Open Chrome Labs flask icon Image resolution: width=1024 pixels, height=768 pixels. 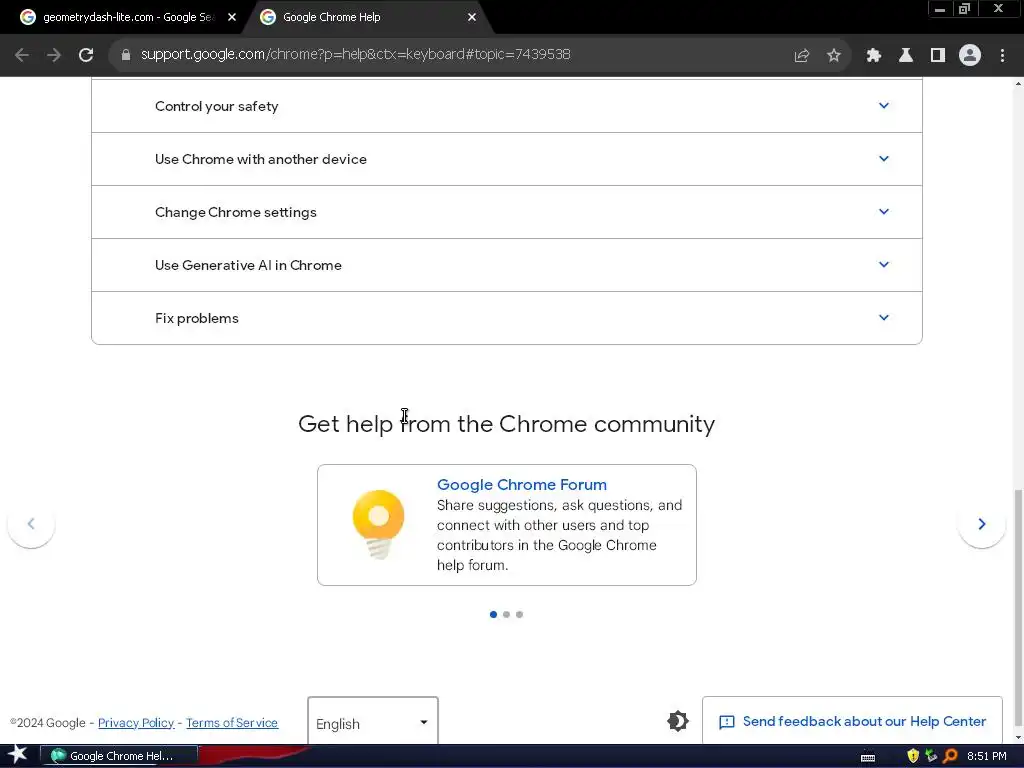906,56
